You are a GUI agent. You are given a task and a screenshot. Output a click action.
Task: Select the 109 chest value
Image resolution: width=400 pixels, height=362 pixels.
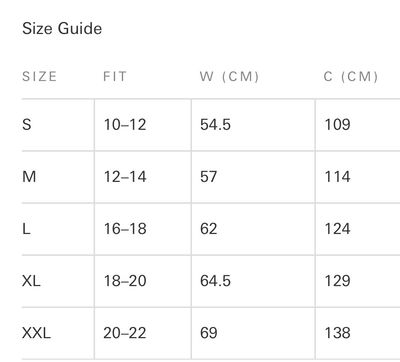pyautogui.click(x=338, y=125)
